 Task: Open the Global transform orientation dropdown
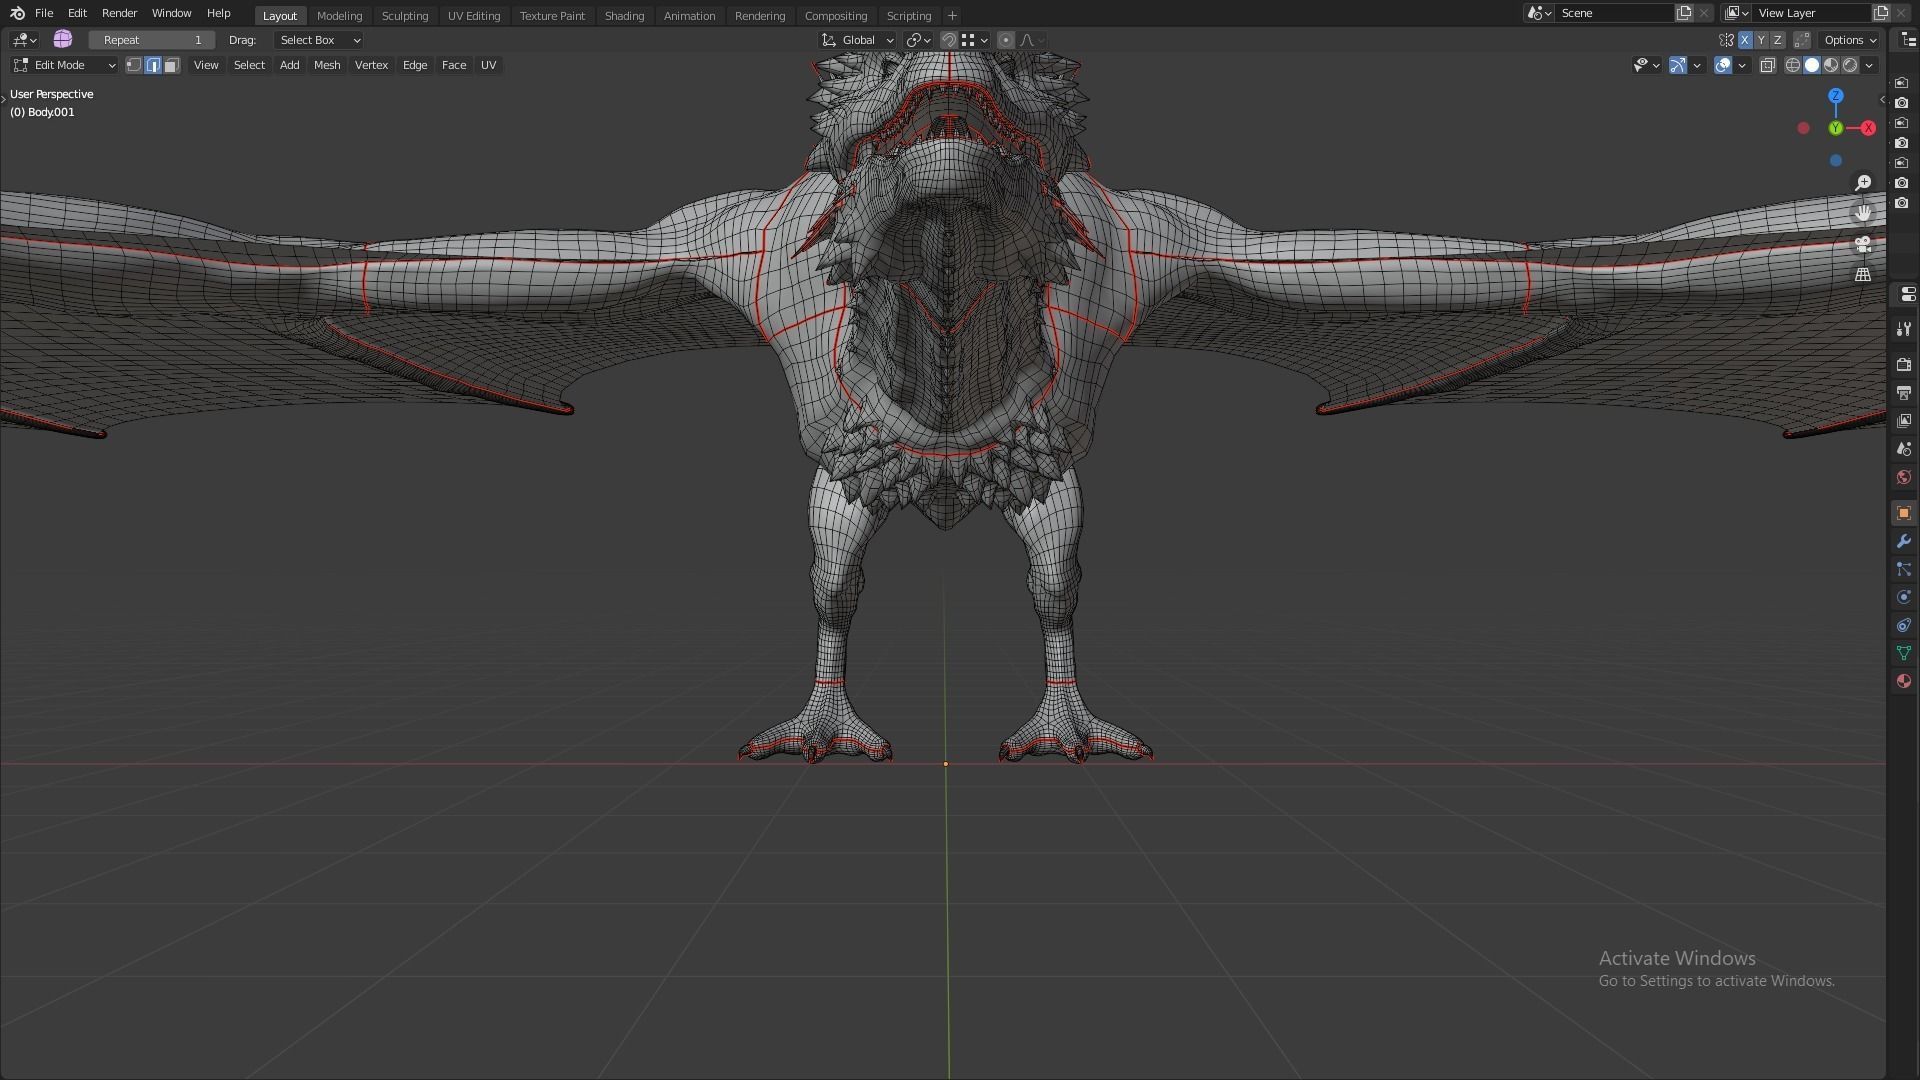click(x=858, y=40)
